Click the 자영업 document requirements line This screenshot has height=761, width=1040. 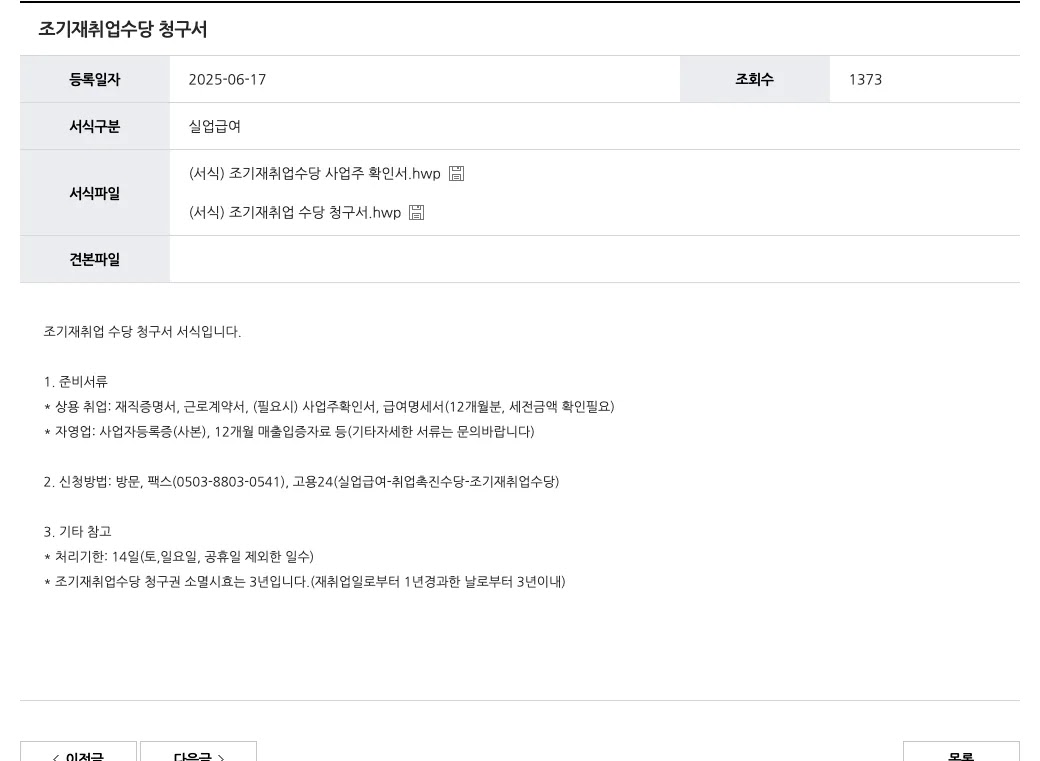coord(289,432)
